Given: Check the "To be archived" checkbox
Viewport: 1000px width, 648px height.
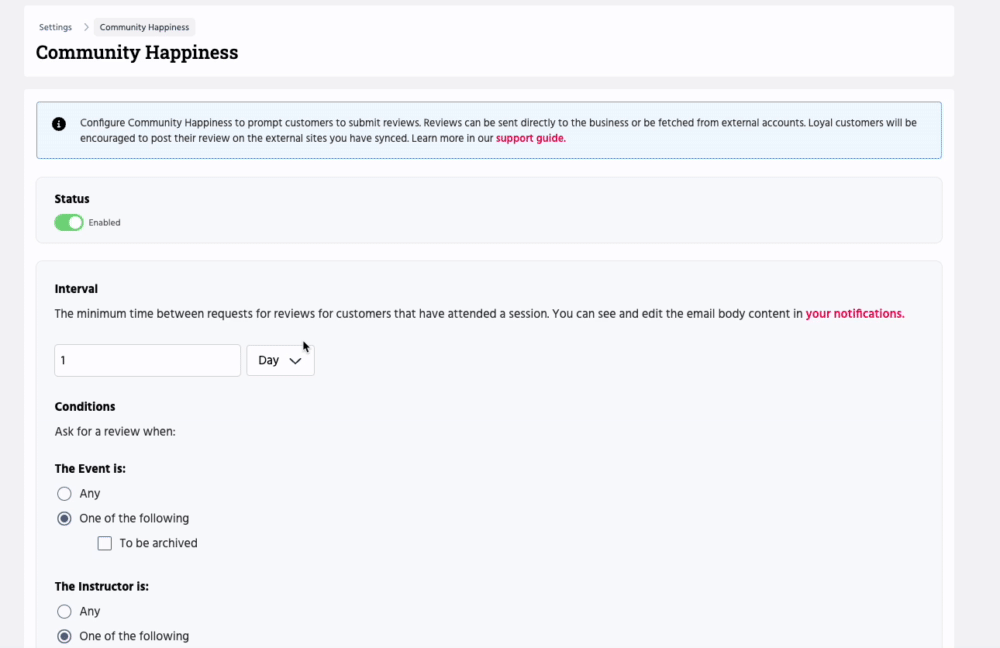Looking at the screenshot, I should click(105, 543).
